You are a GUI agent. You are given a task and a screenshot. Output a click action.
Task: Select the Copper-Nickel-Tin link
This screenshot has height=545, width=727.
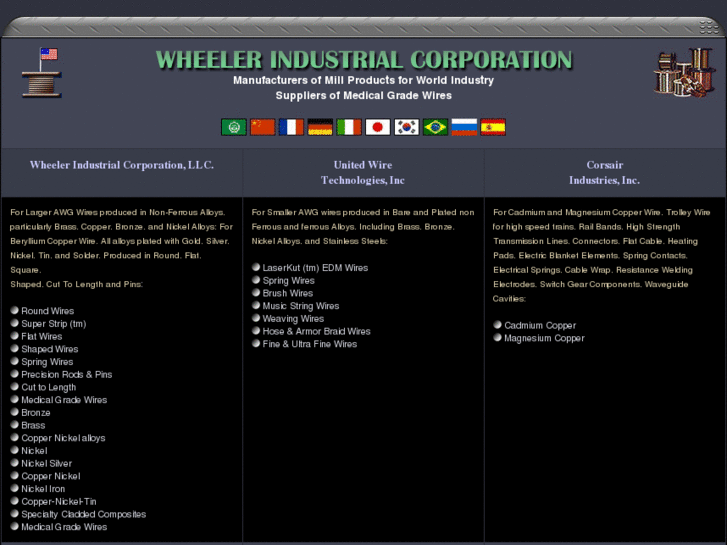[59, 502]
